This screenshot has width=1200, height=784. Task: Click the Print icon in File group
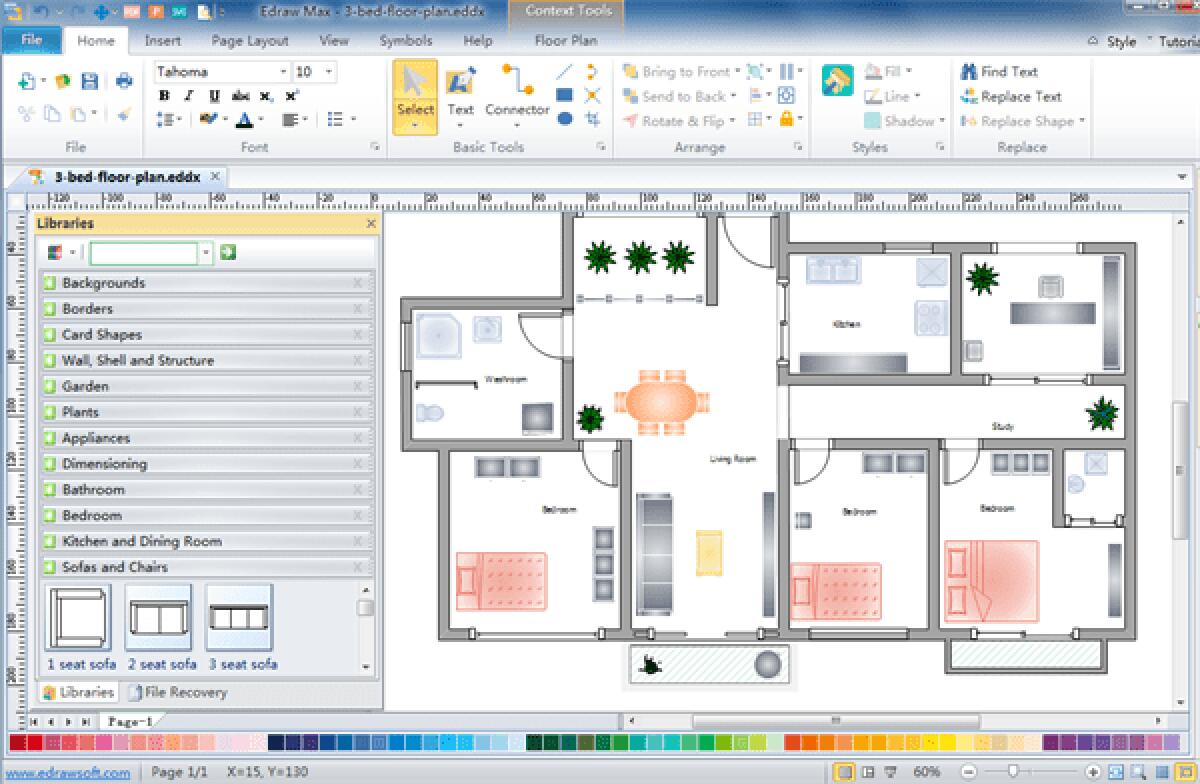click(x=124, y=81)
